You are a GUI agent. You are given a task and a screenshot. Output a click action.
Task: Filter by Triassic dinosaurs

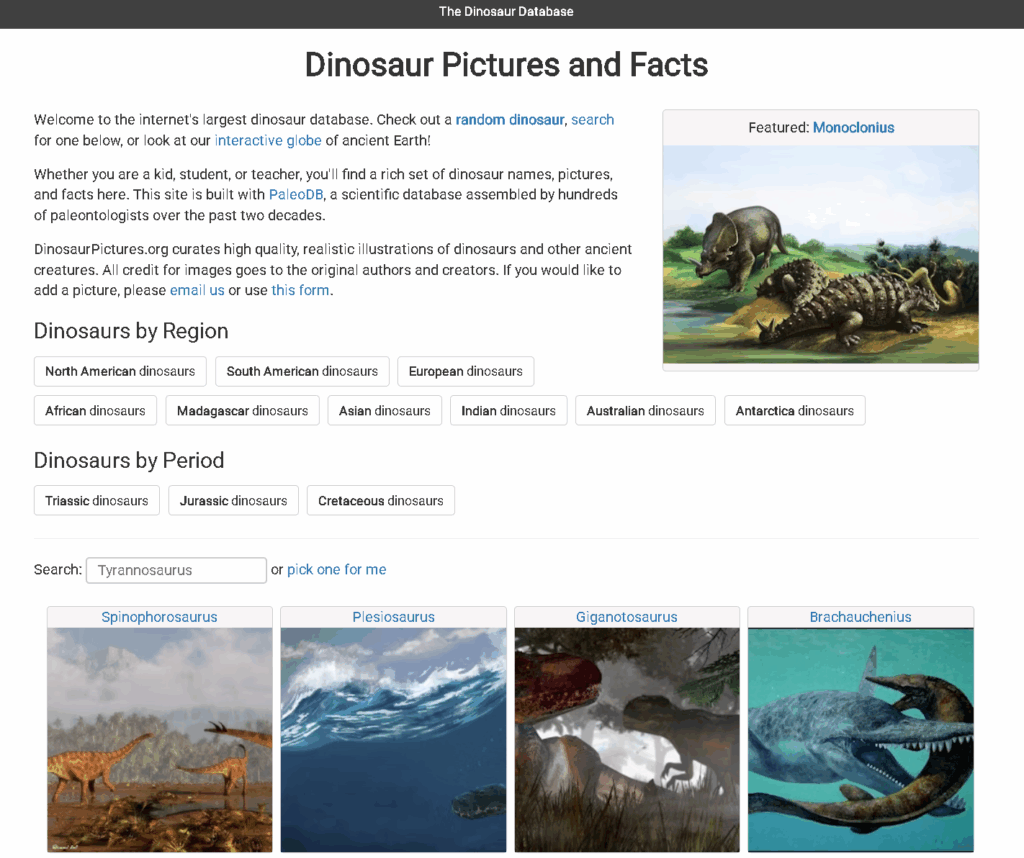(97, 501)
